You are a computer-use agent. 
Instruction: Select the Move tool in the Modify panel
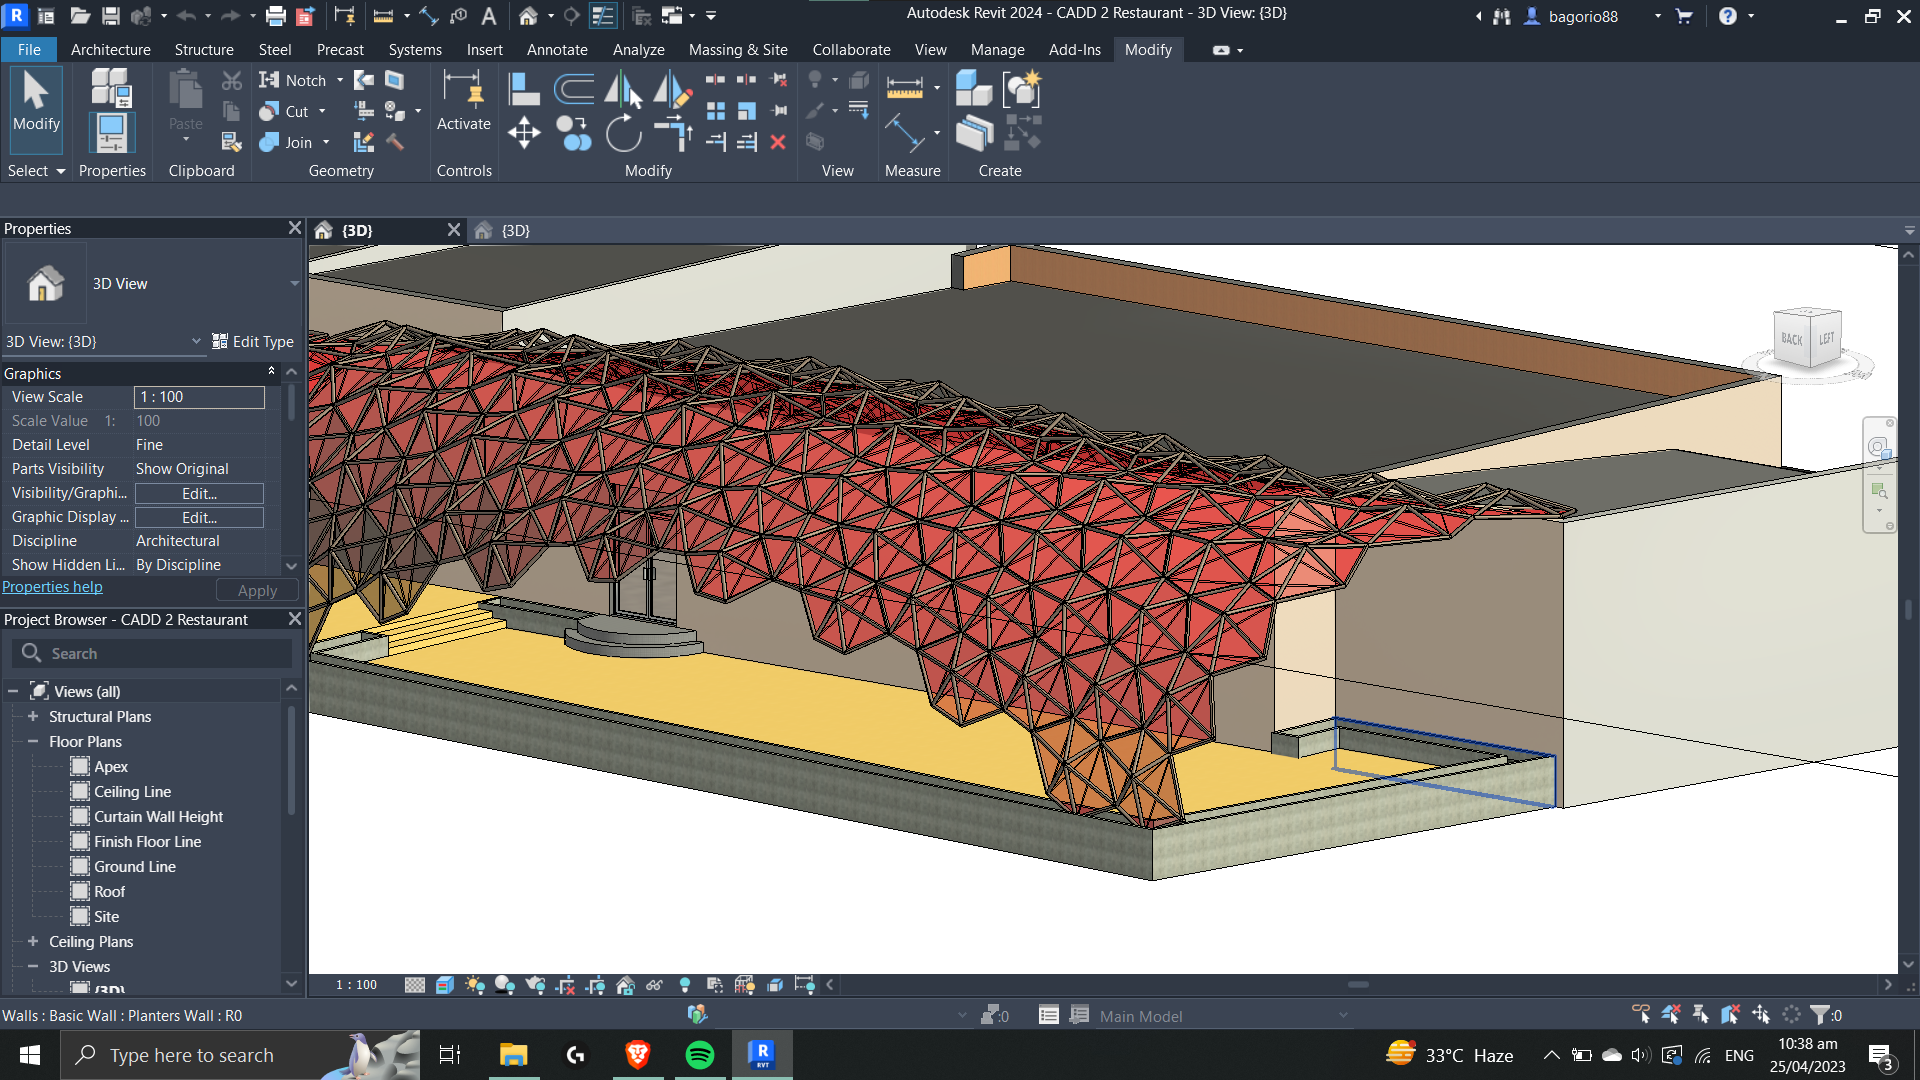coord(524,132)
